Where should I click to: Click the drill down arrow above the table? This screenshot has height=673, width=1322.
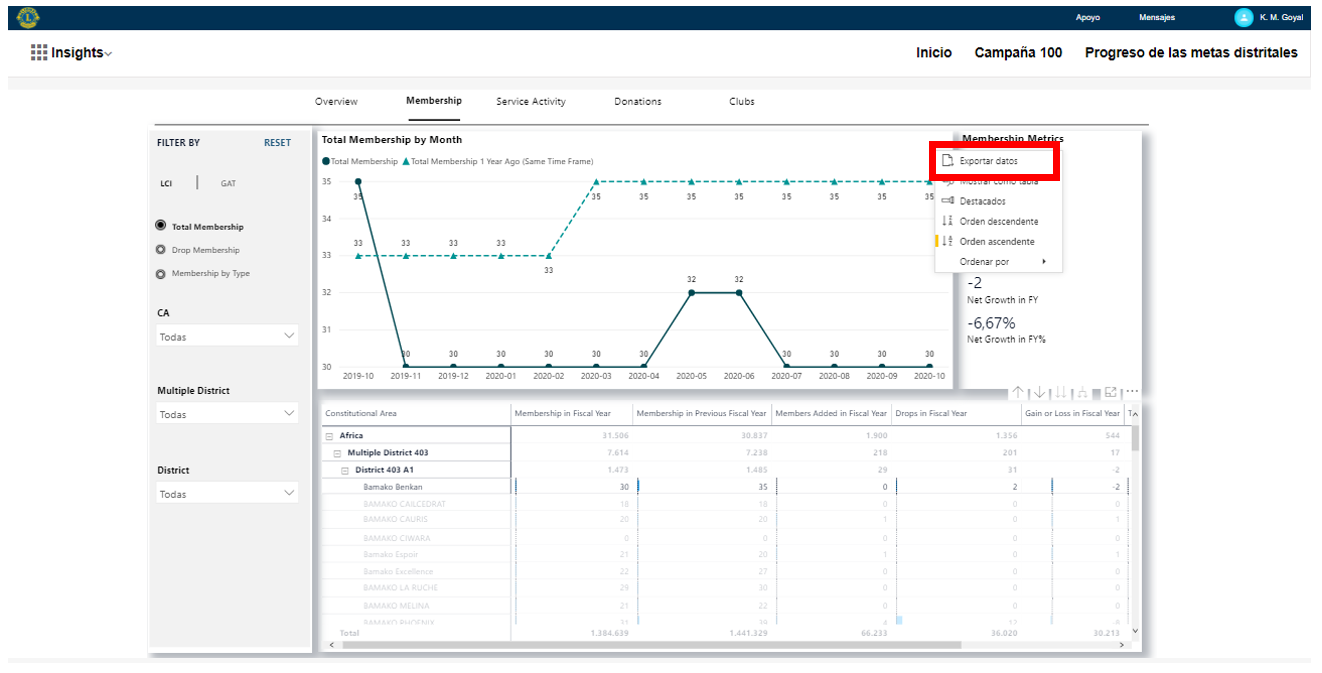coord(1038,391)
